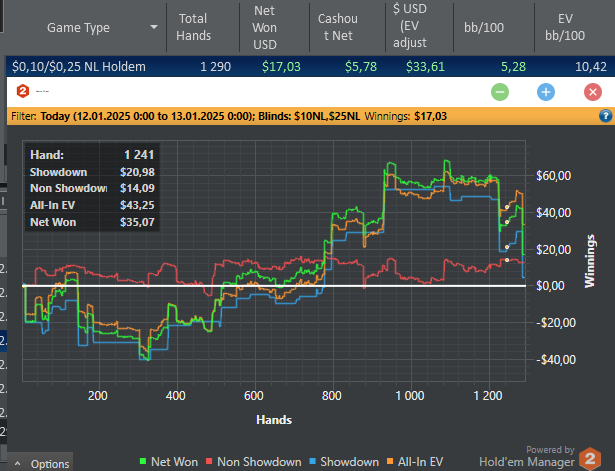Toggle the Non Showdown legend series

point(254,462)
